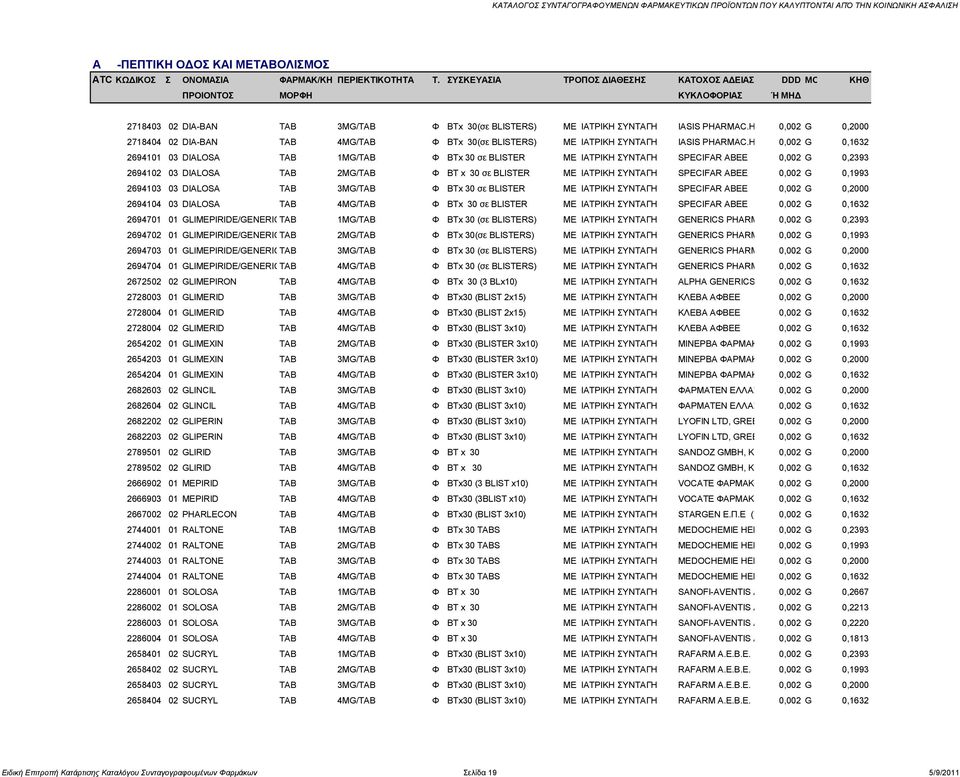Click code 2682202 GLIPERIN row
960x777 pixels.
pos(144,421)
